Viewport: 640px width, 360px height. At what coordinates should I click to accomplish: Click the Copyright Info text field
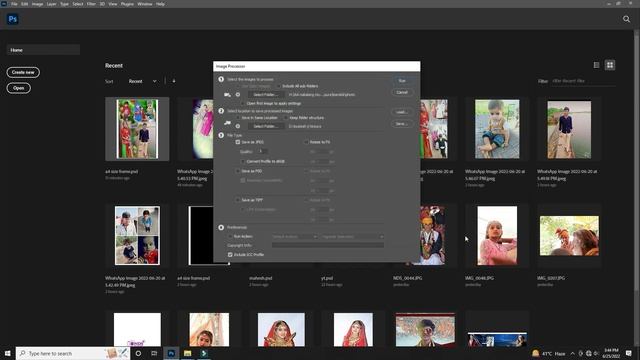(x=328, y=245)
